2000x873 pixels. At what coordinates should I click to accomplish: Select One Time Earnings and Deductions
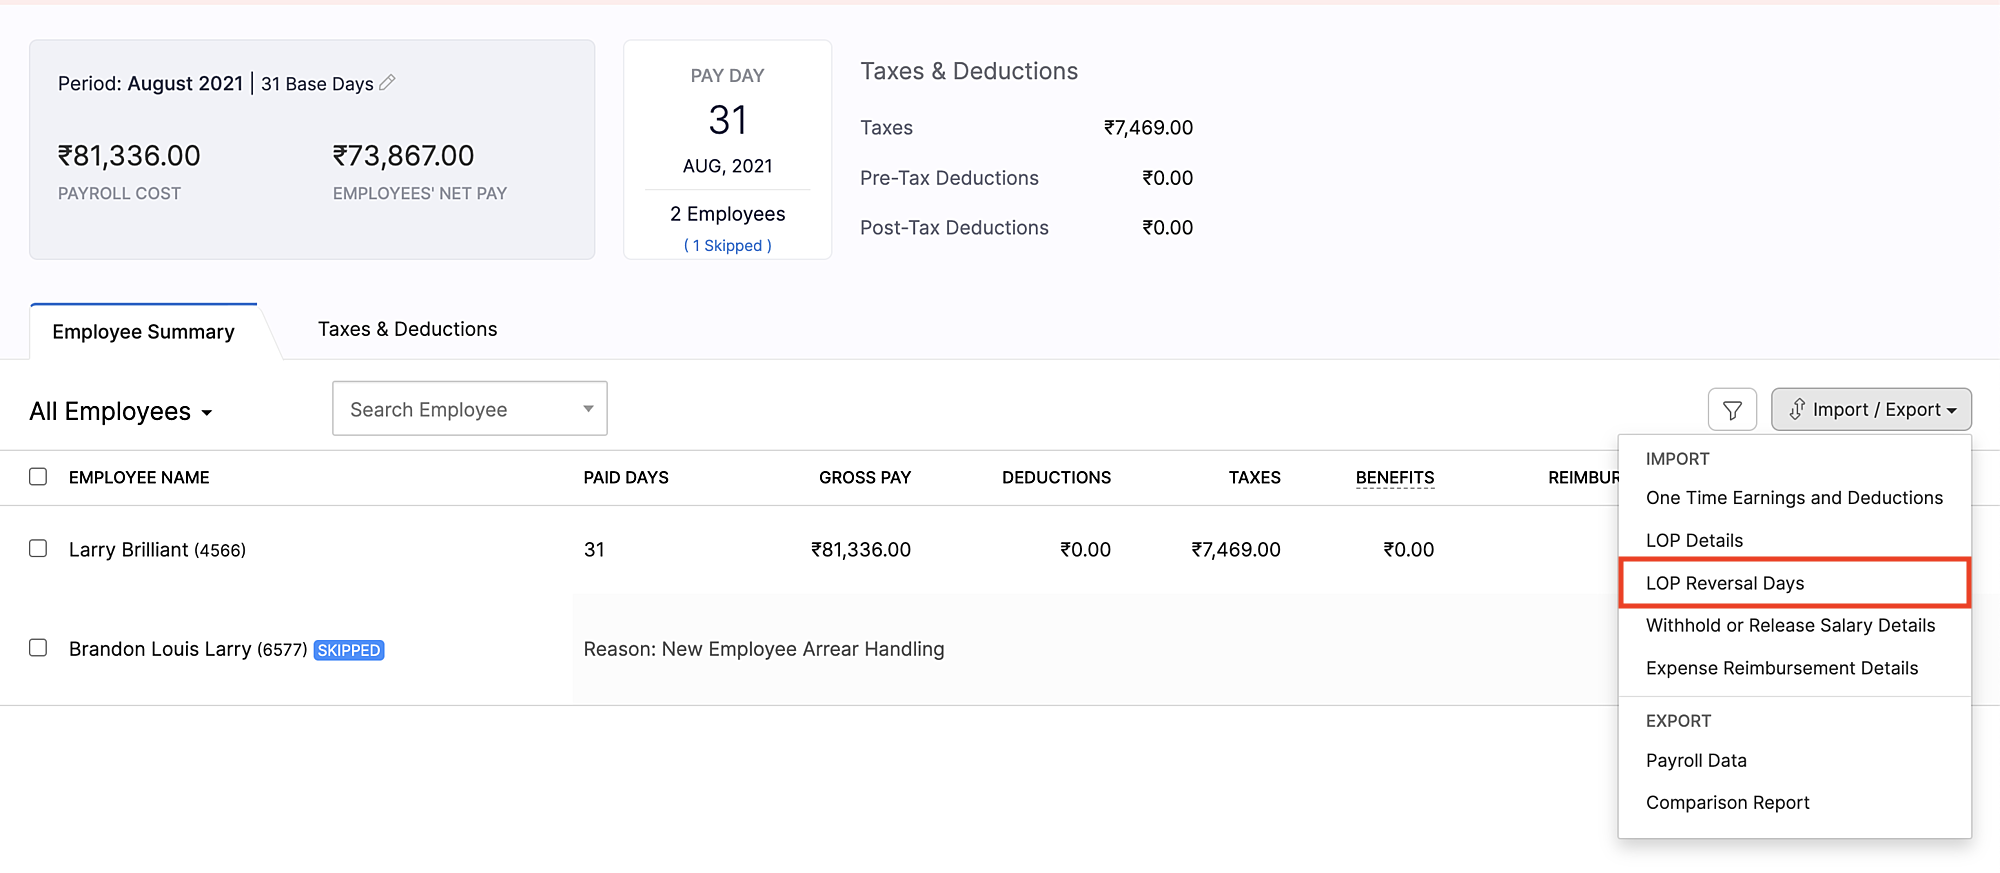click(1794, 498)
